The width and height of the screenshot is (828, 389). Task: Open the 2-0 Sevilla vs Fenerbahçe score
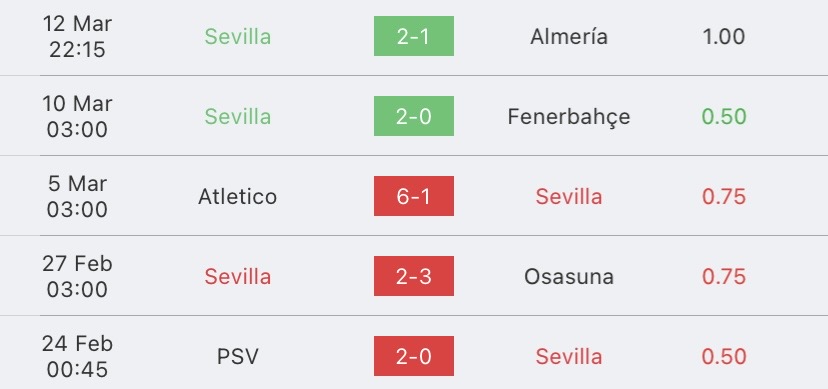click(x=413, y=116)
